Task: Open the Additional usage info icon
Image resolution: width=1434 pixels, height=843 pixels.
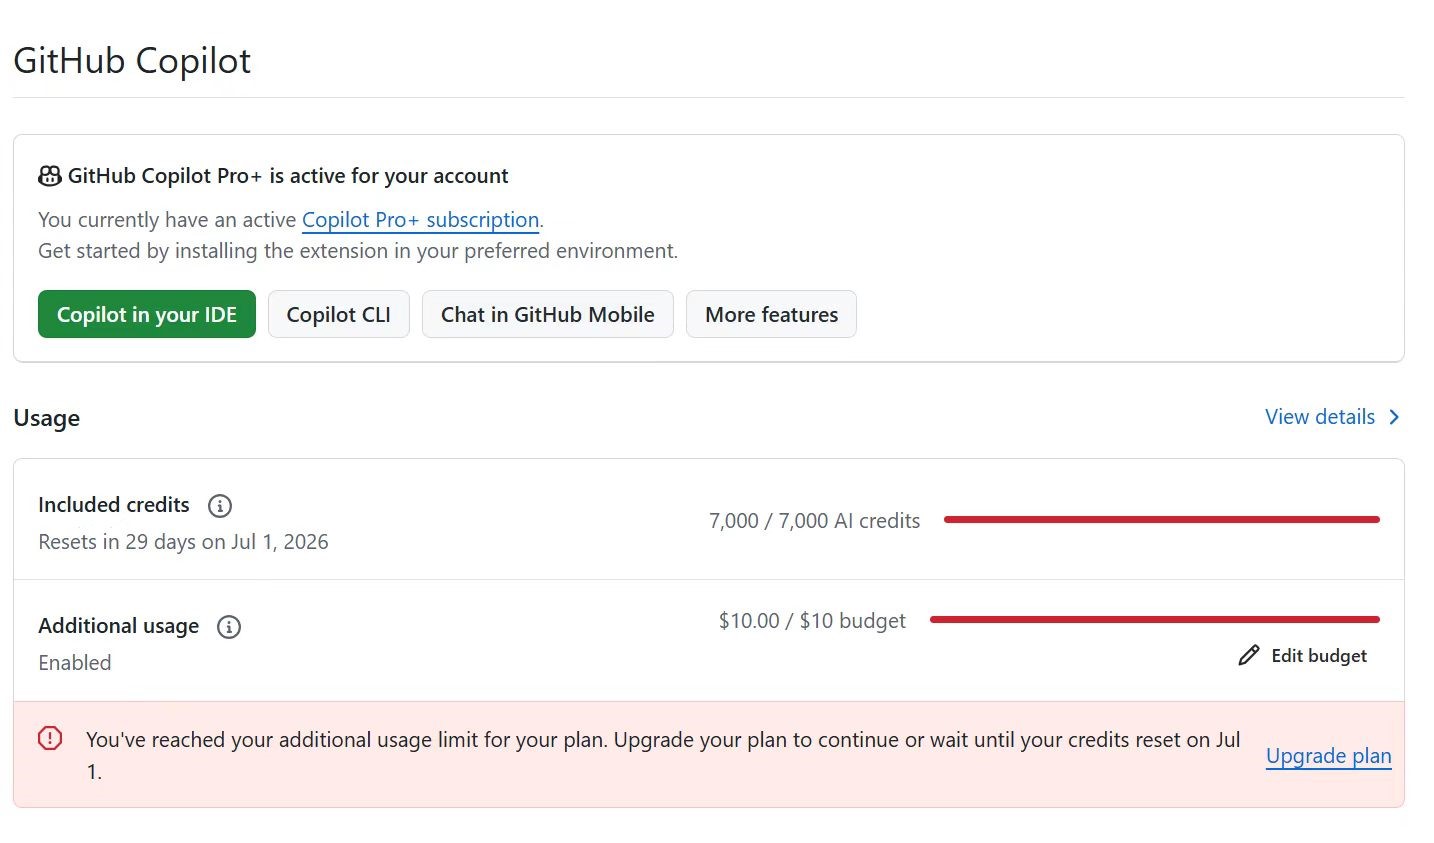Action: click(x=229, y=627)
